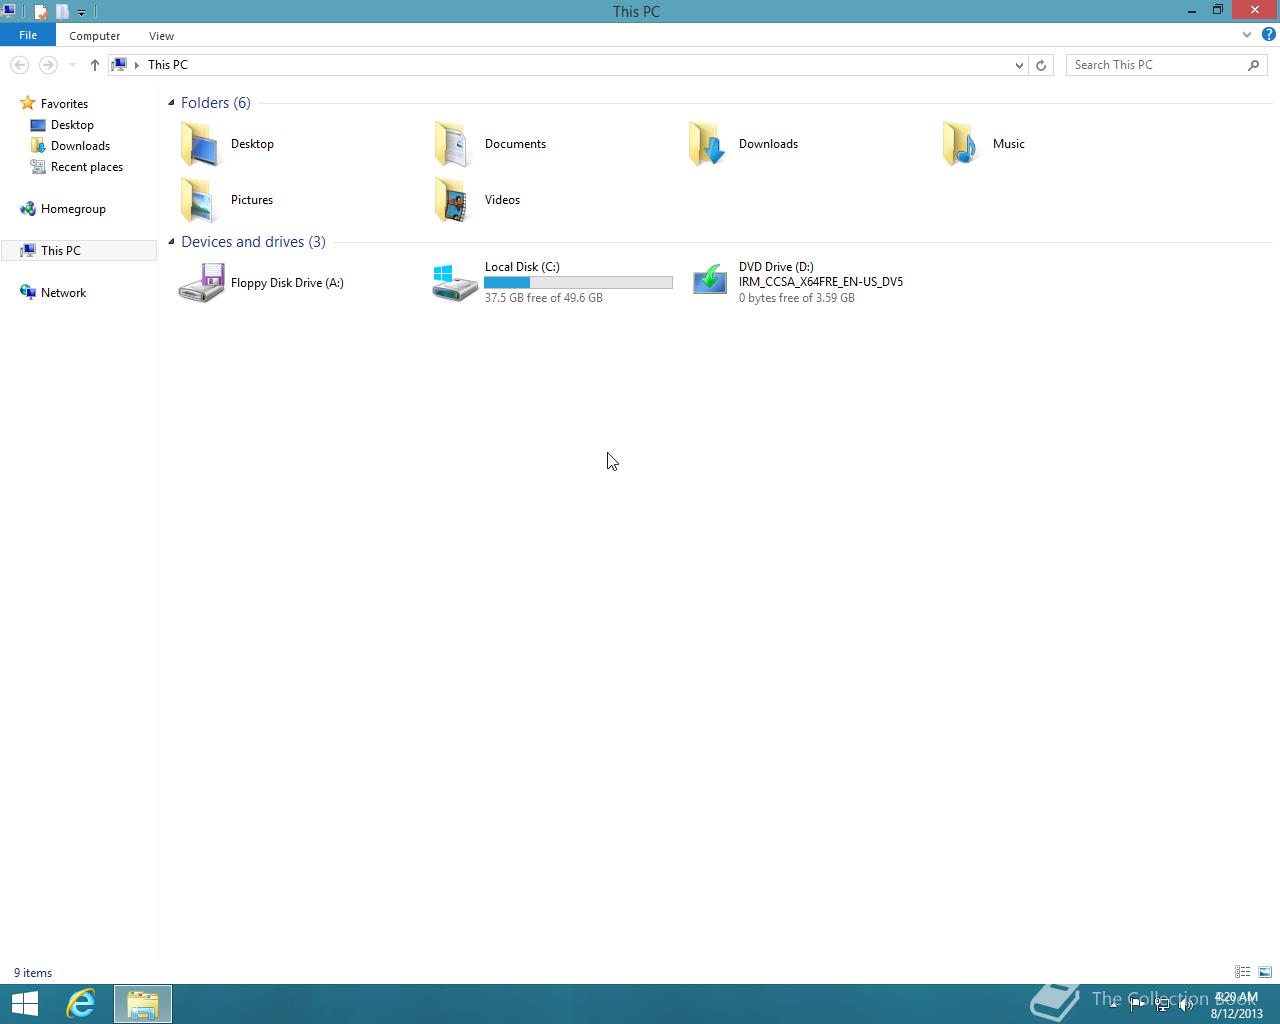This screenshot has width=1280, height=1024.
Task: Click window system menu icon in title bar
Action: [9, 11]
